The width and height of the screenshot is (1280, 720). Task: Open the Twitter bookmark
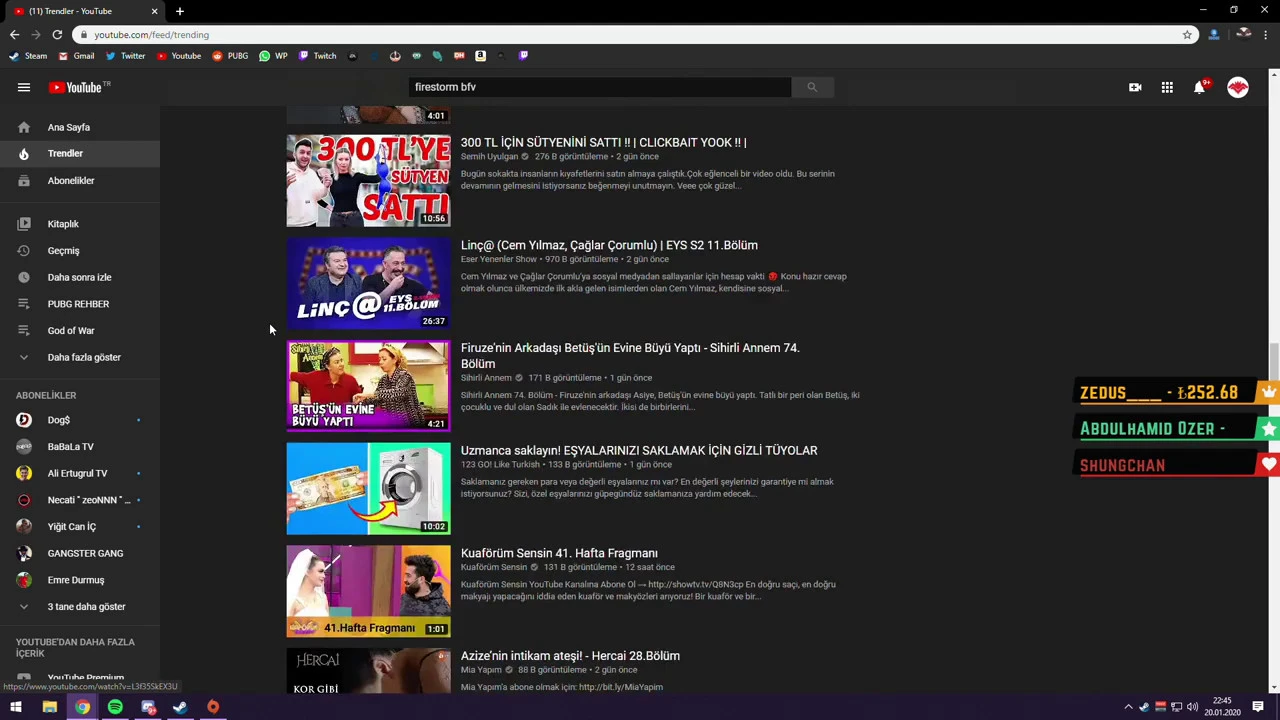pos(125,56)
